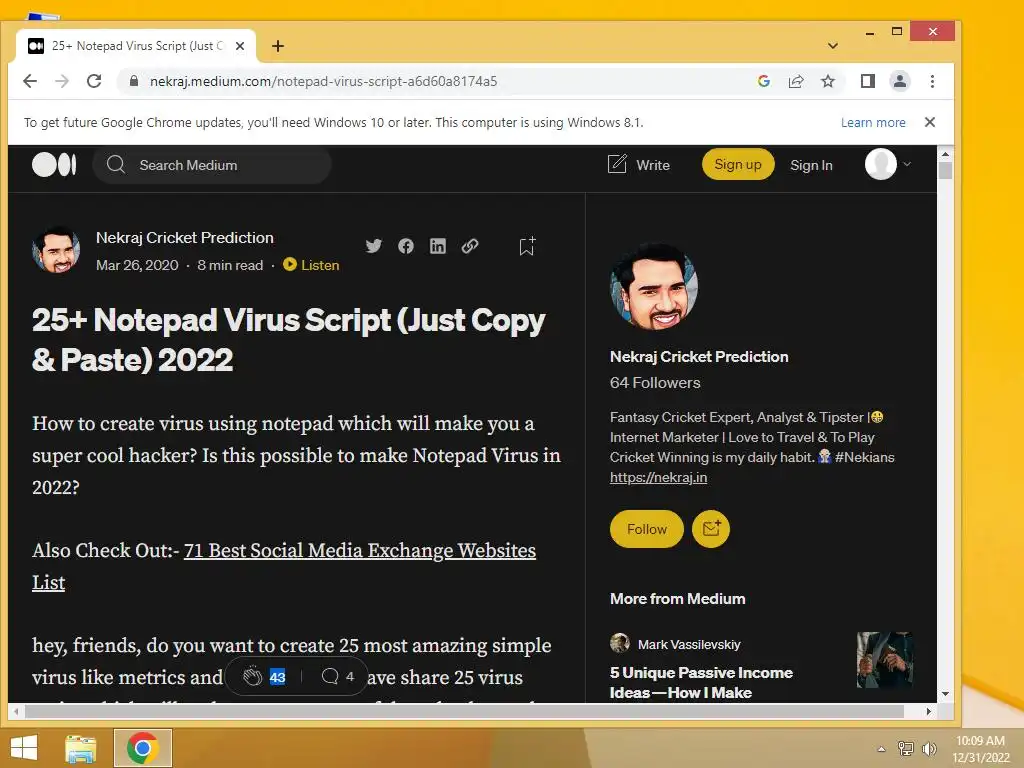
Task: Subscribe to author via envelope icon
Action: [711, 528]
